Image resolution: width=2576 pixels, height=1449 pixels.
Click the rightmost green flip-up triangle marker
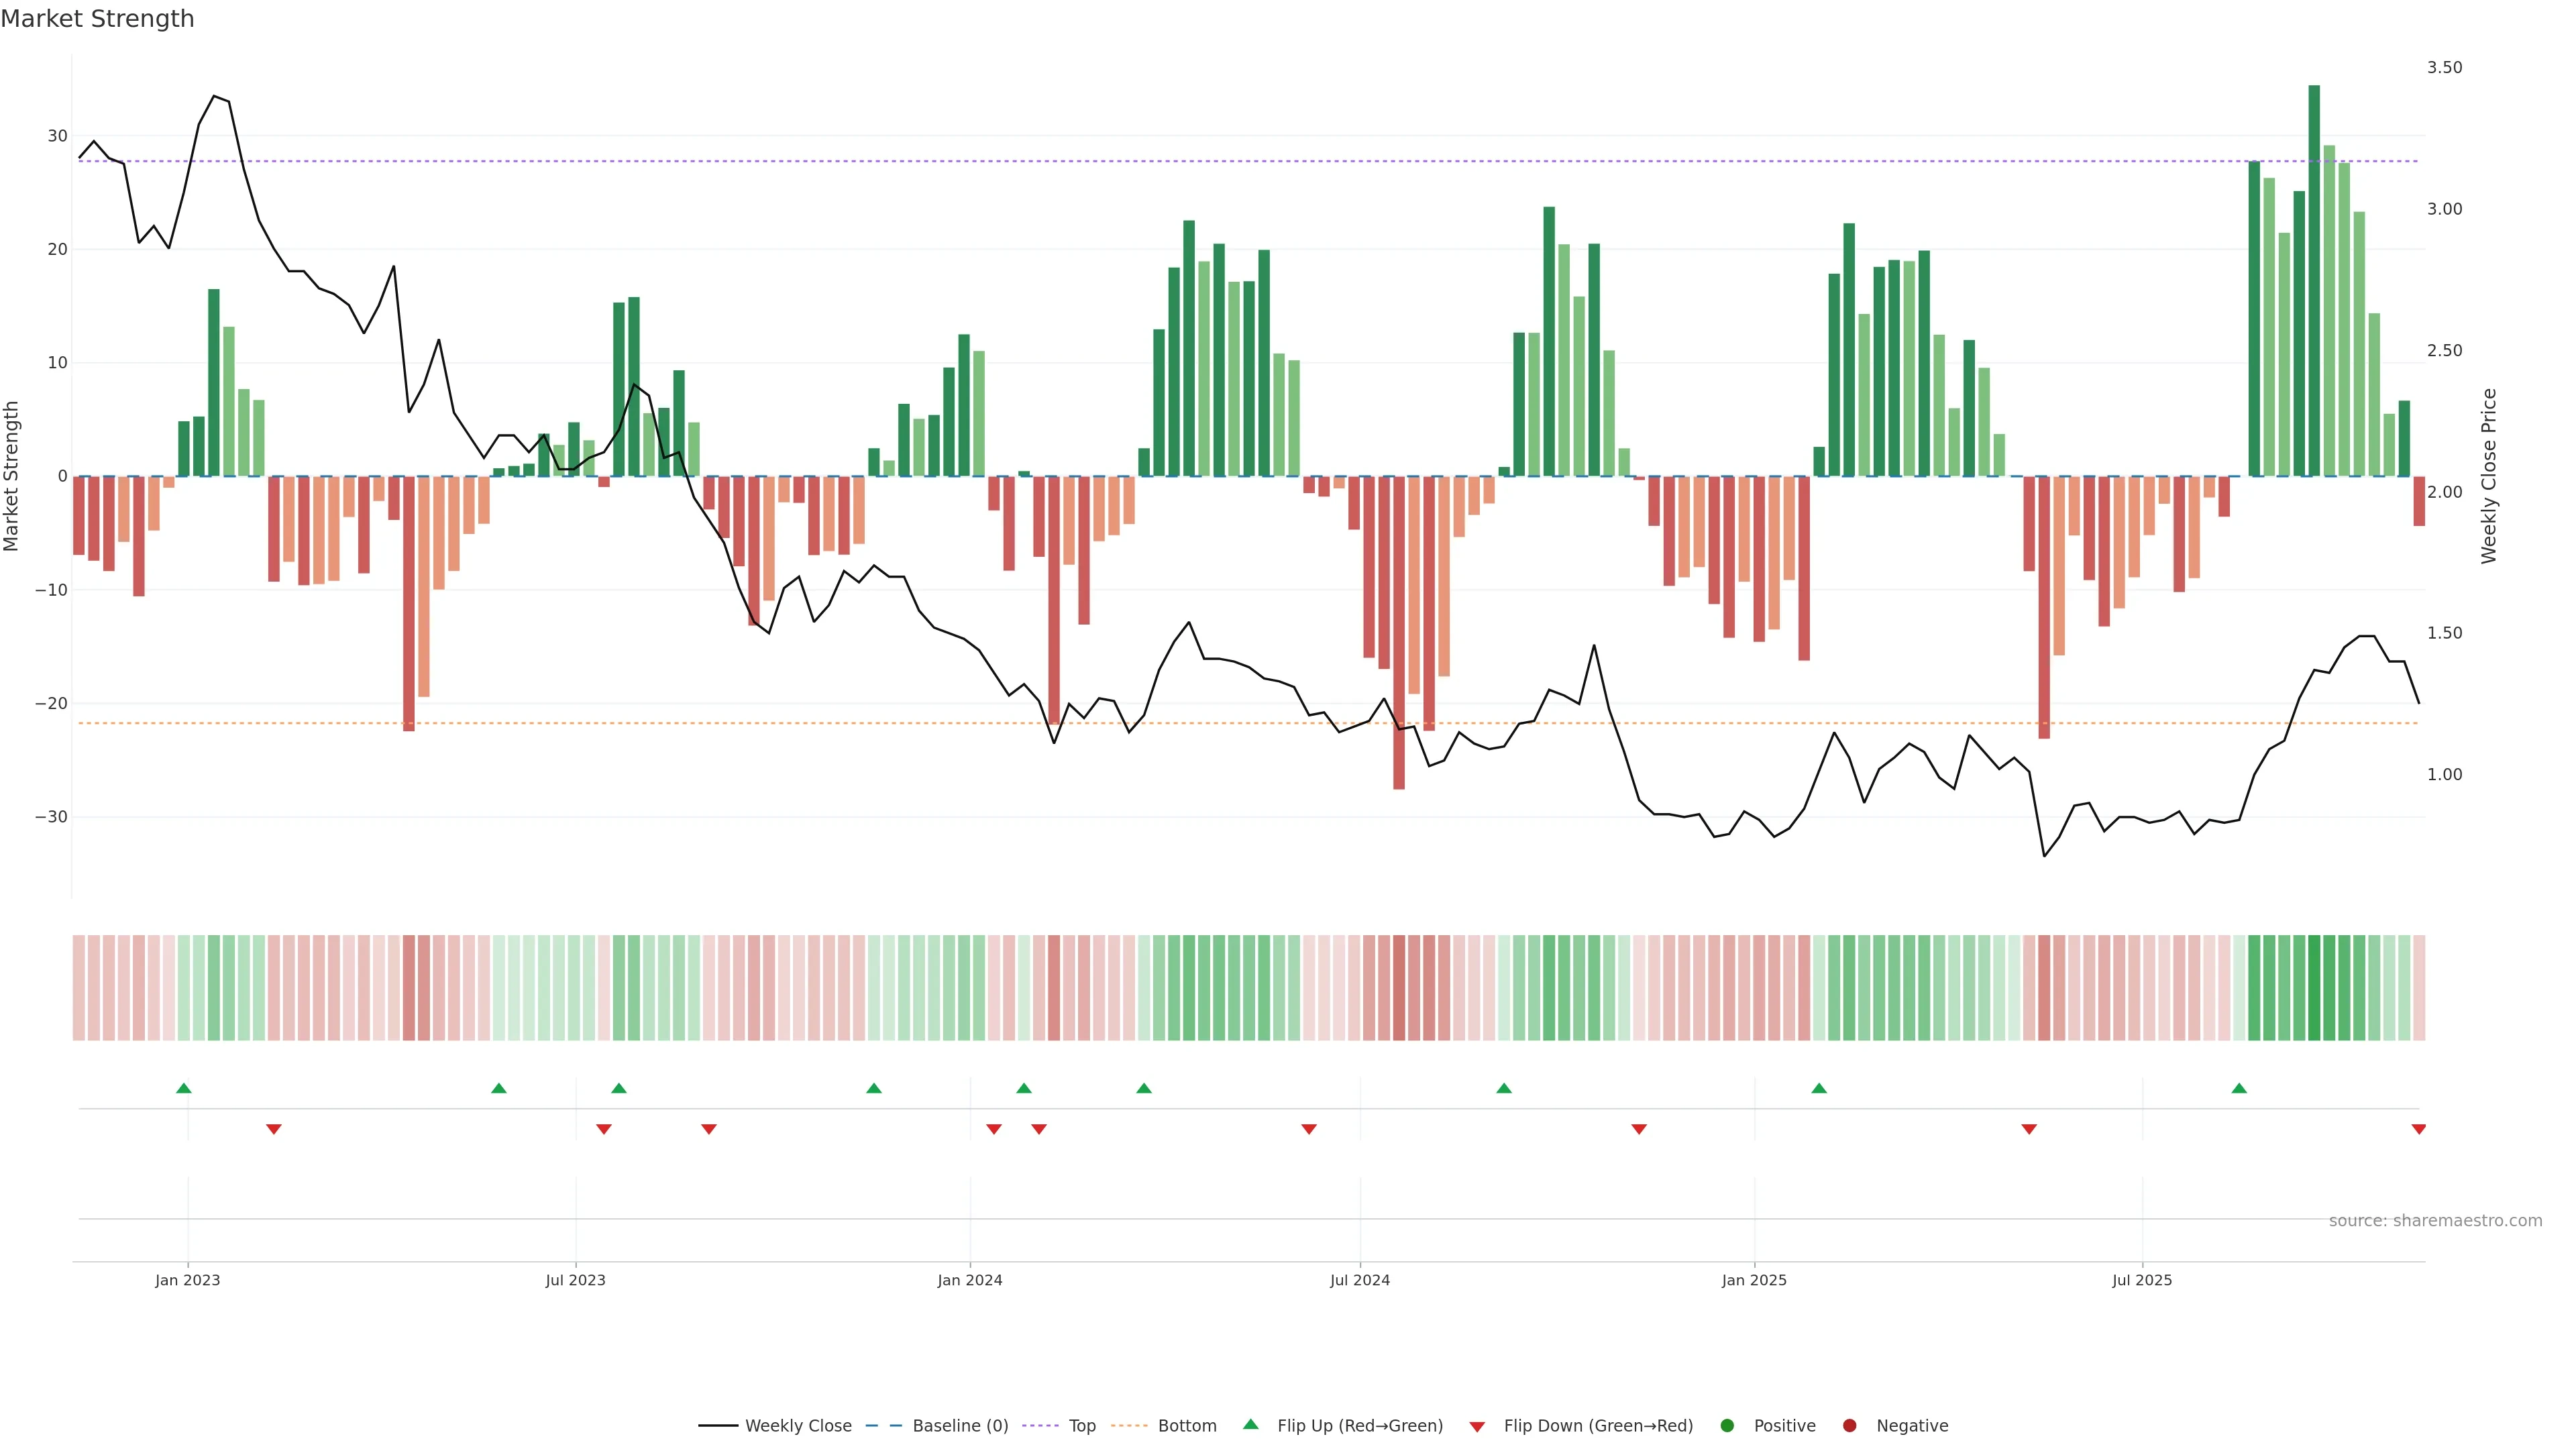pyautogui.click(x=2239, y=1088)
